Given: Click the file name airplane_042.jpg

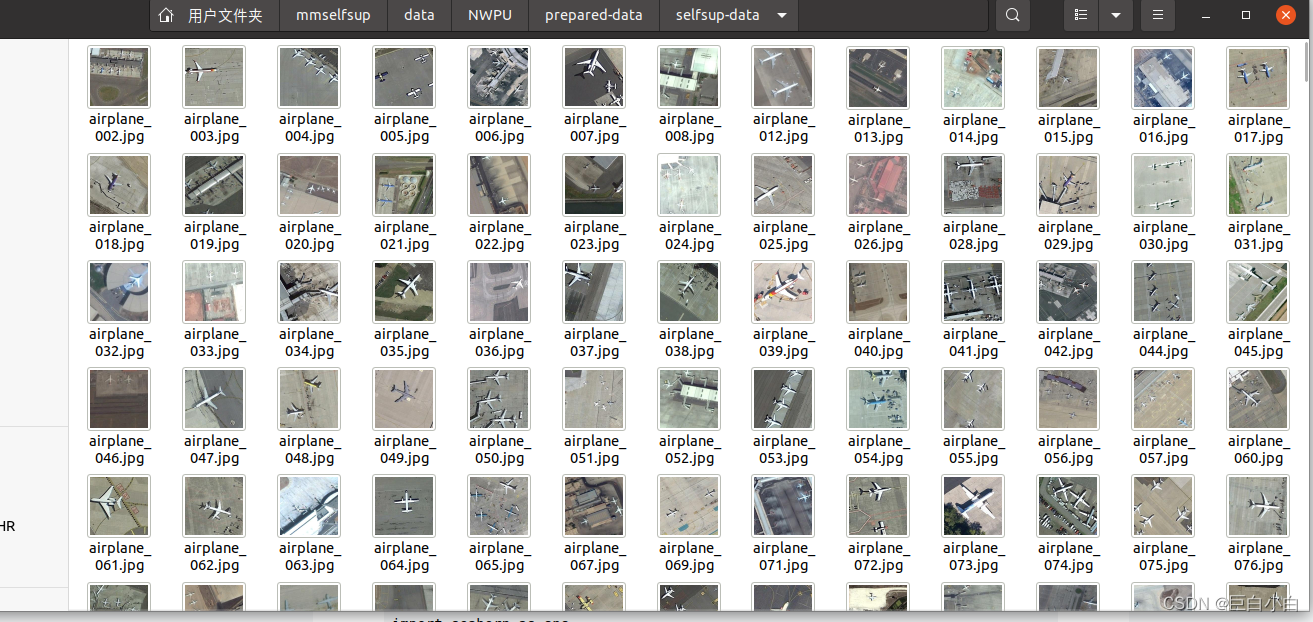Looking at the screenshot, I should tap(1068, 342).
